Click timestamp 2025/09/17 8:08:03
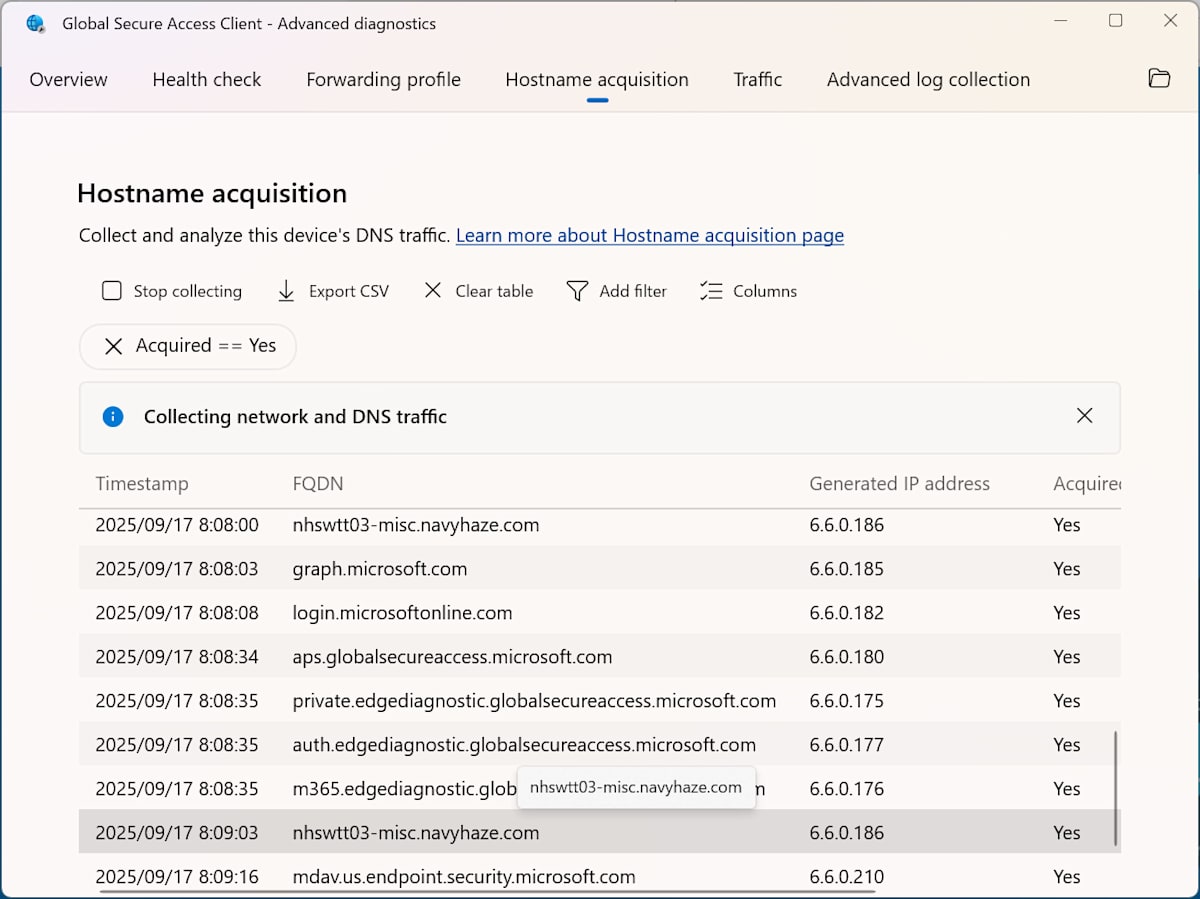 tap(177, 569)
